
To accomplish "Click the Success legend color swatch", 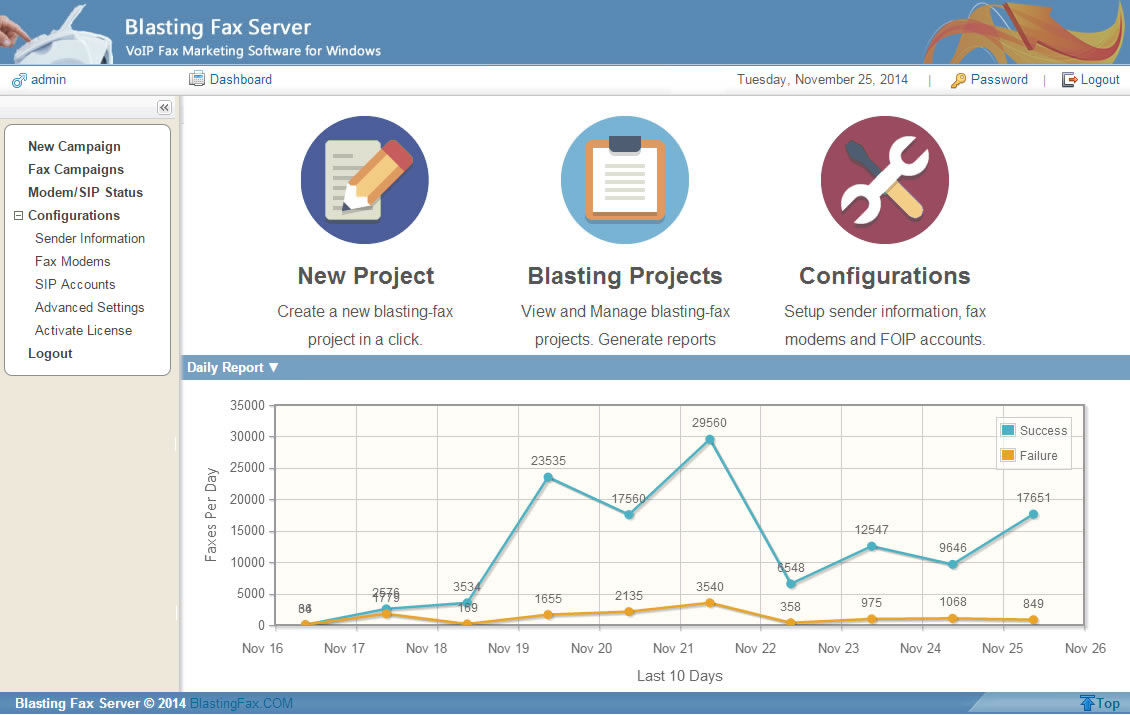I will [x=1008, y=430].
